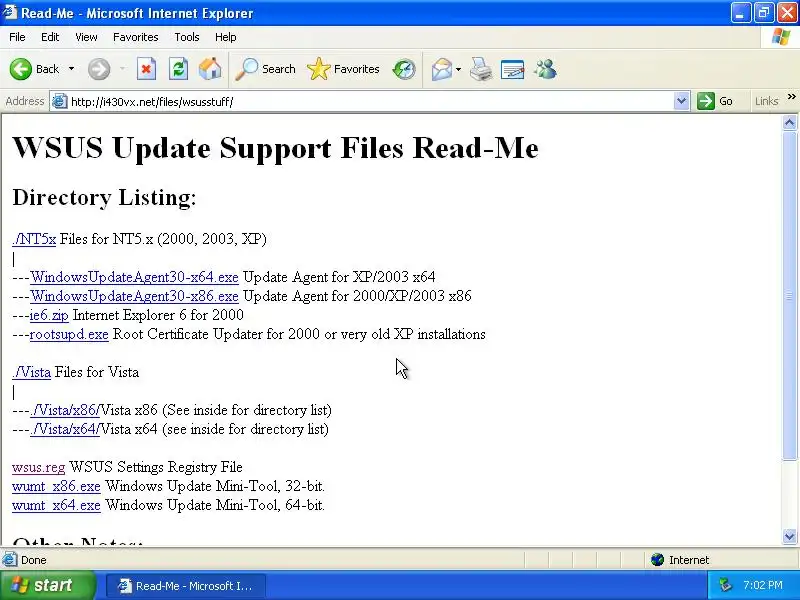Expand the Mail dropdown arrow
Screen dimensions: 800x600
coord(458,69)
